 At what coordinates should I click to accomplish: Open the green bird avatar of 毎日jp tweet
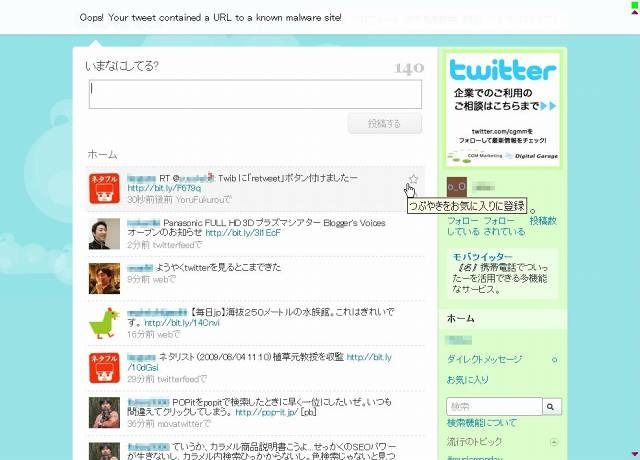[x=104, y=323]
